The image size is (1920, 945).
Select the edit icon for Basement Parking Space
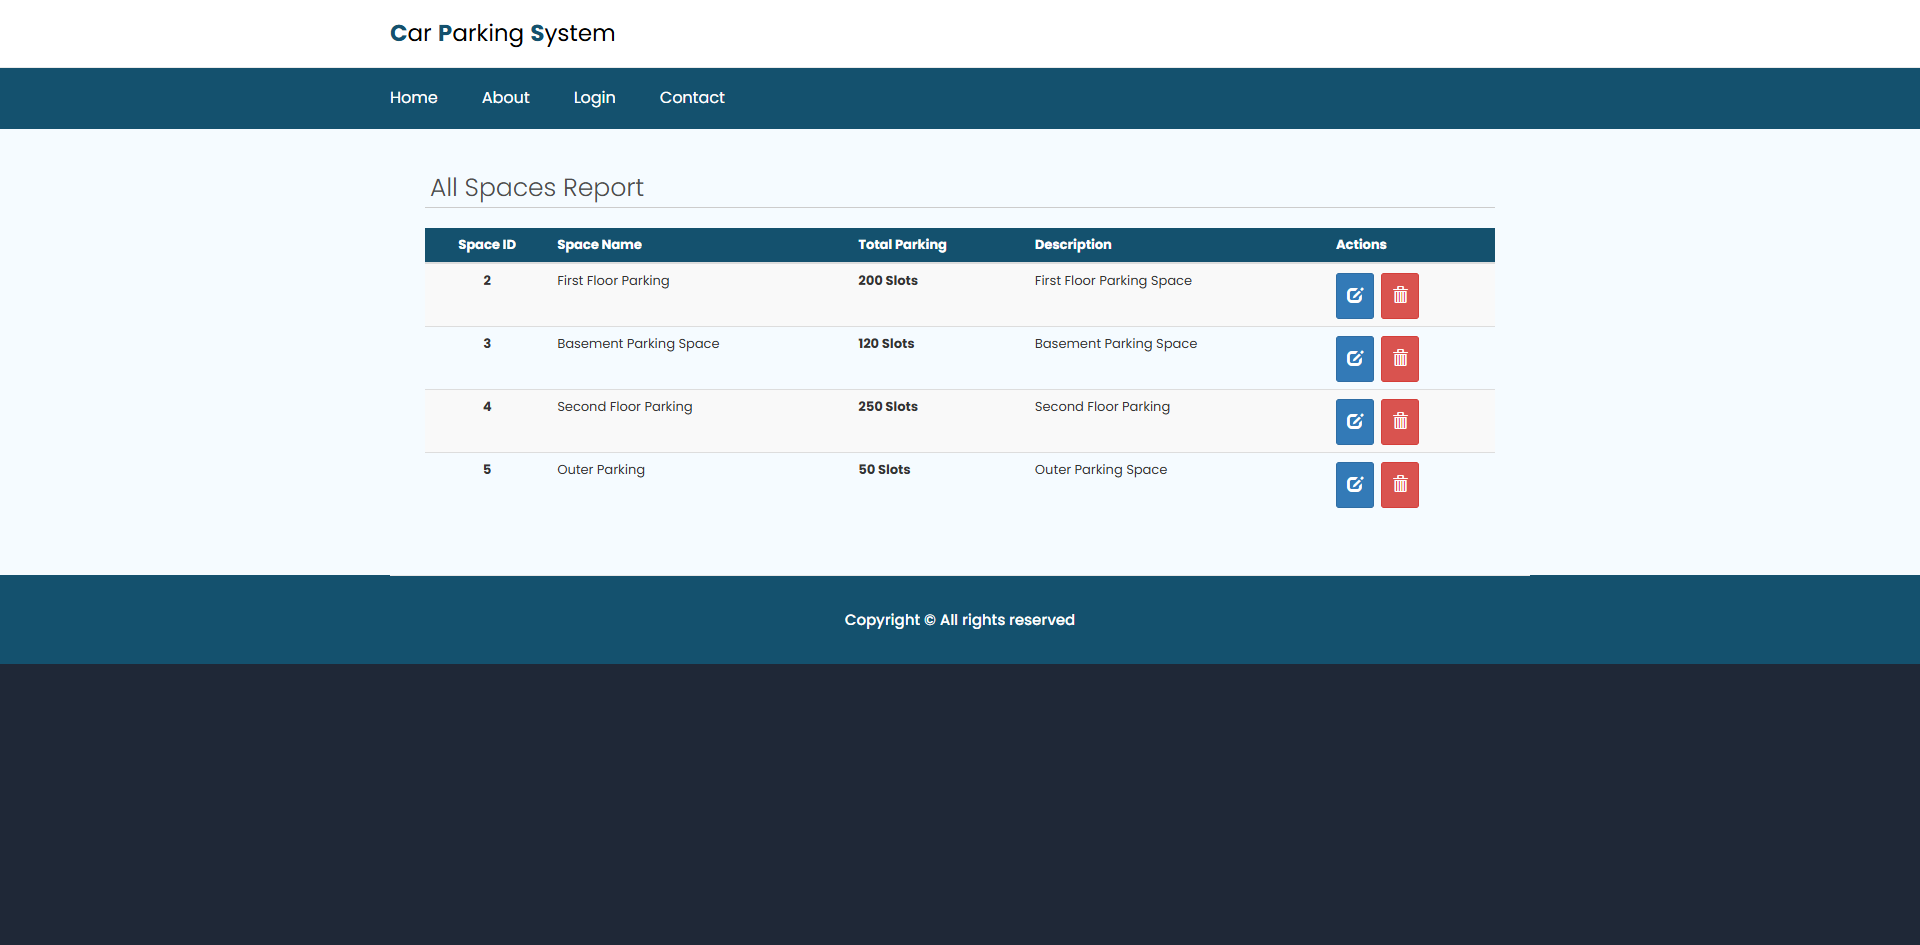[x=1354, y=358]
